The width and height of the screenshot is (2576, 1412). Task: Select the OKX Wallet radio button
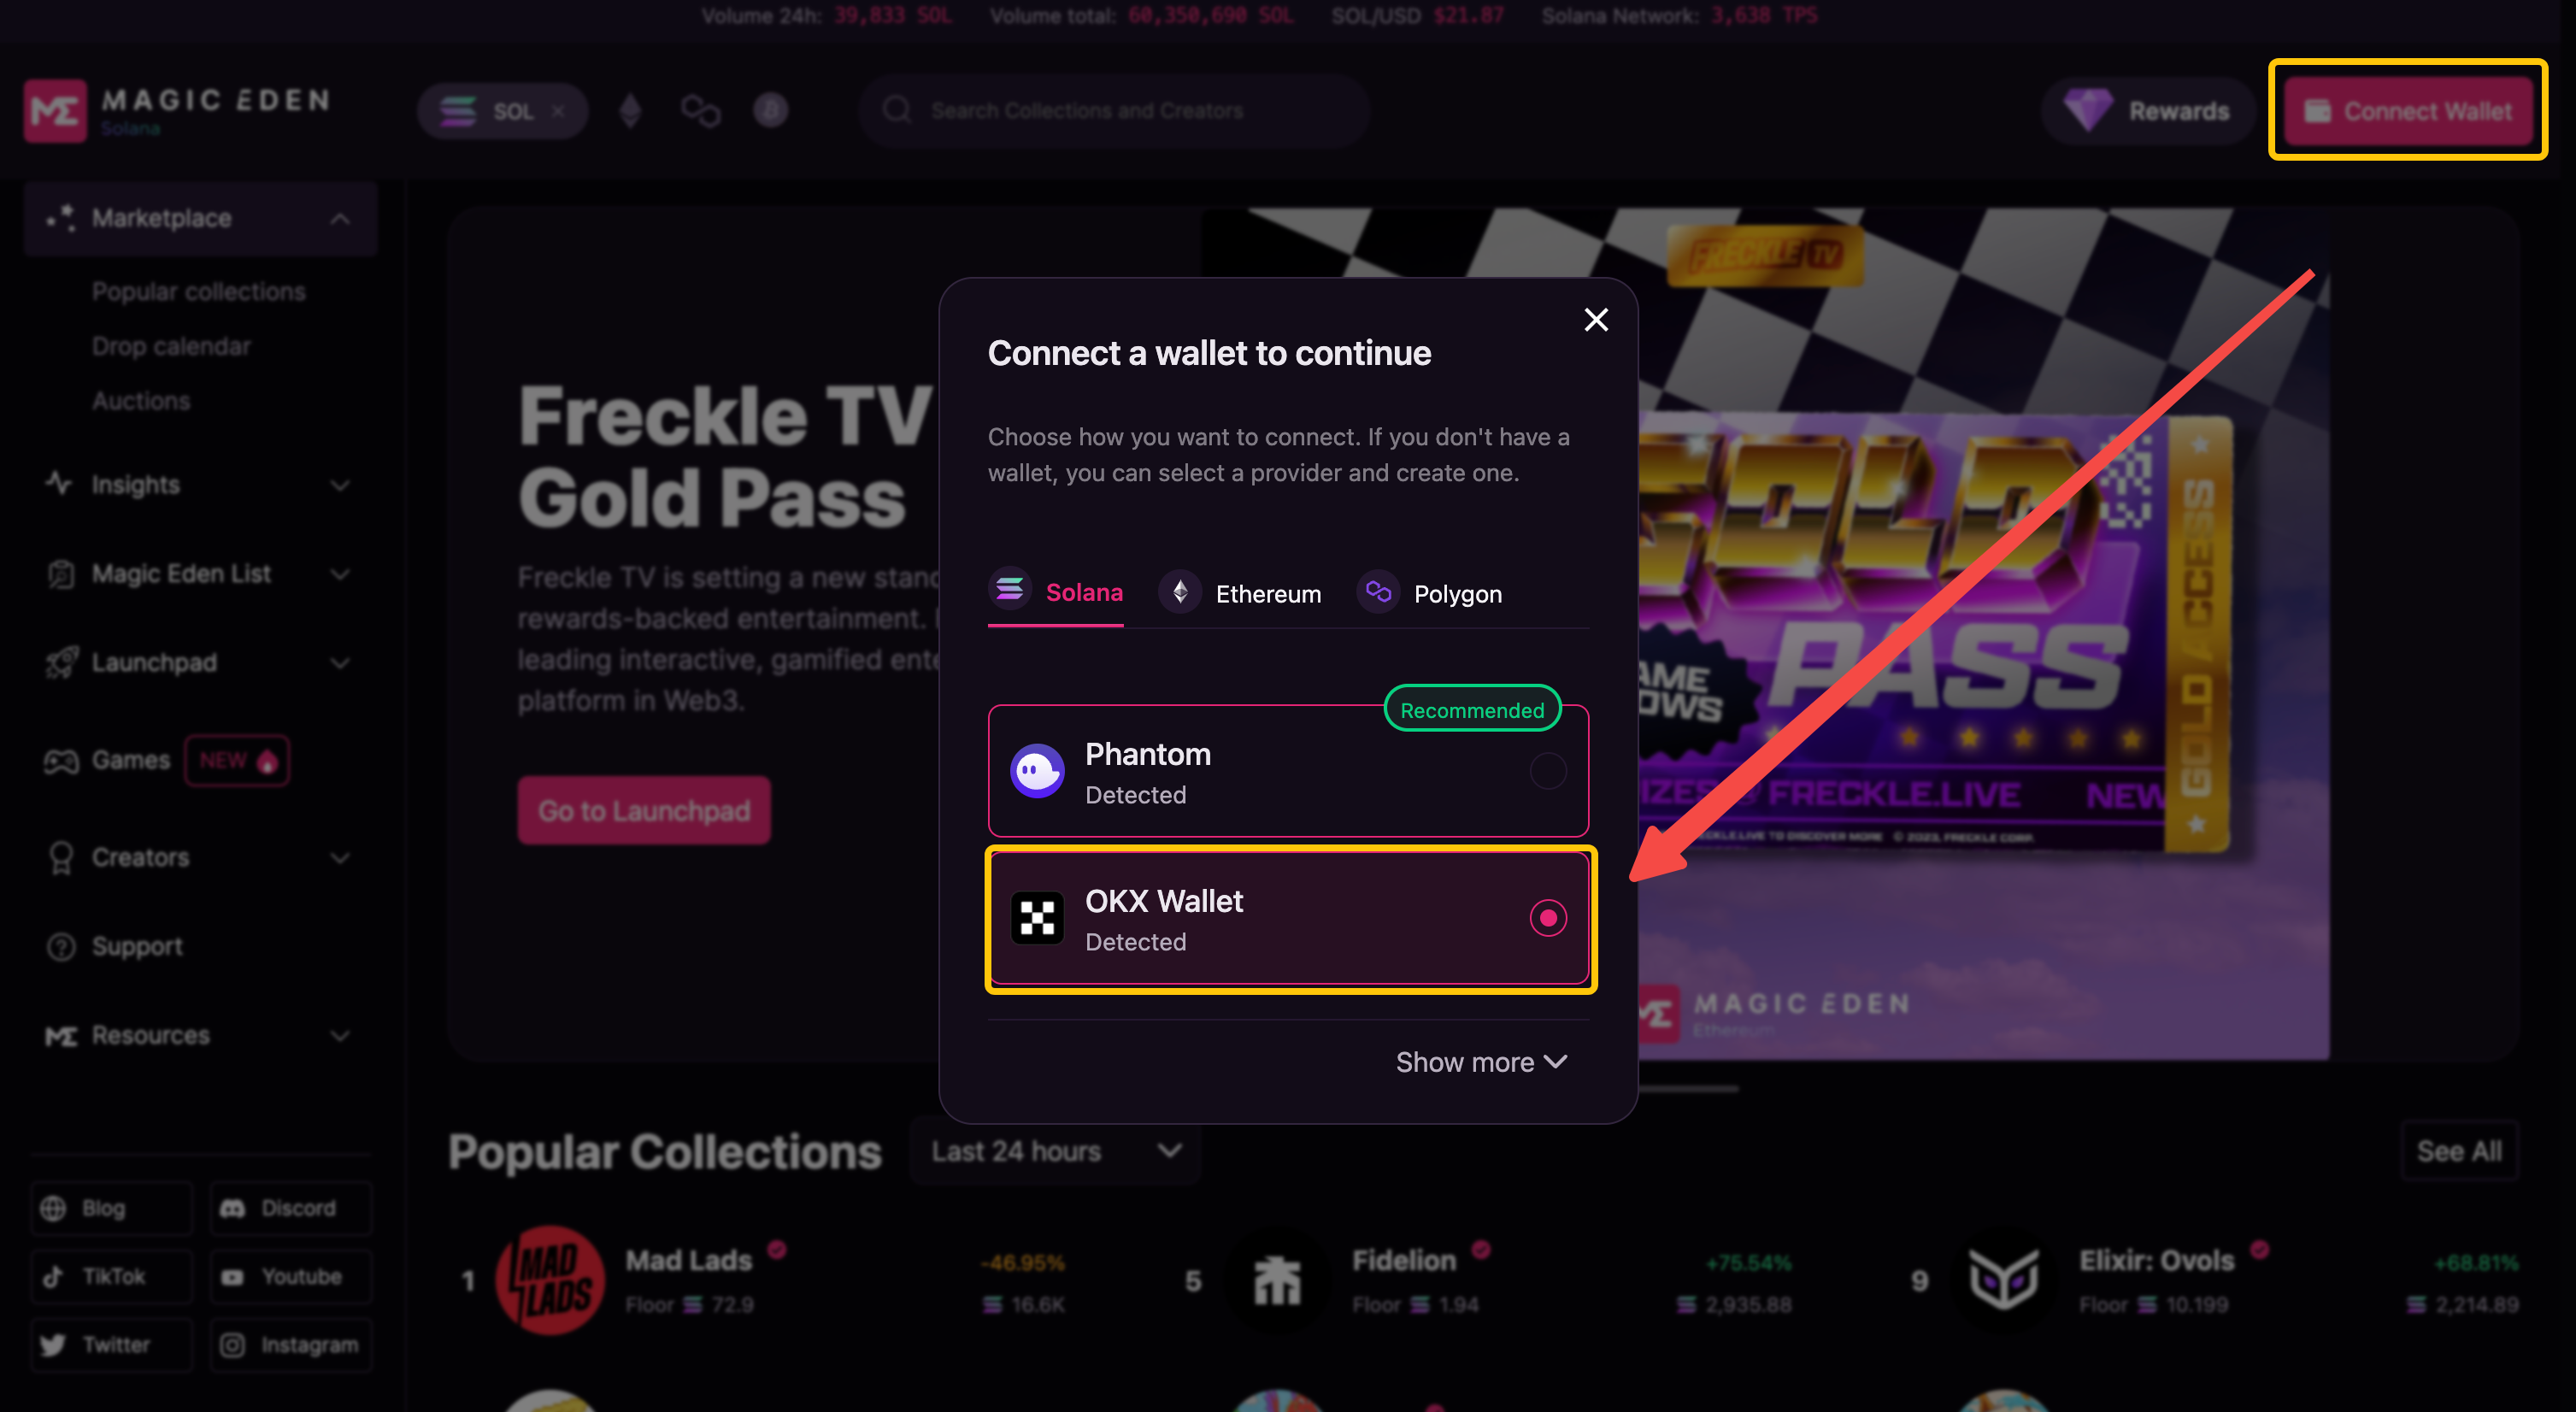[x=1547, y=918]
